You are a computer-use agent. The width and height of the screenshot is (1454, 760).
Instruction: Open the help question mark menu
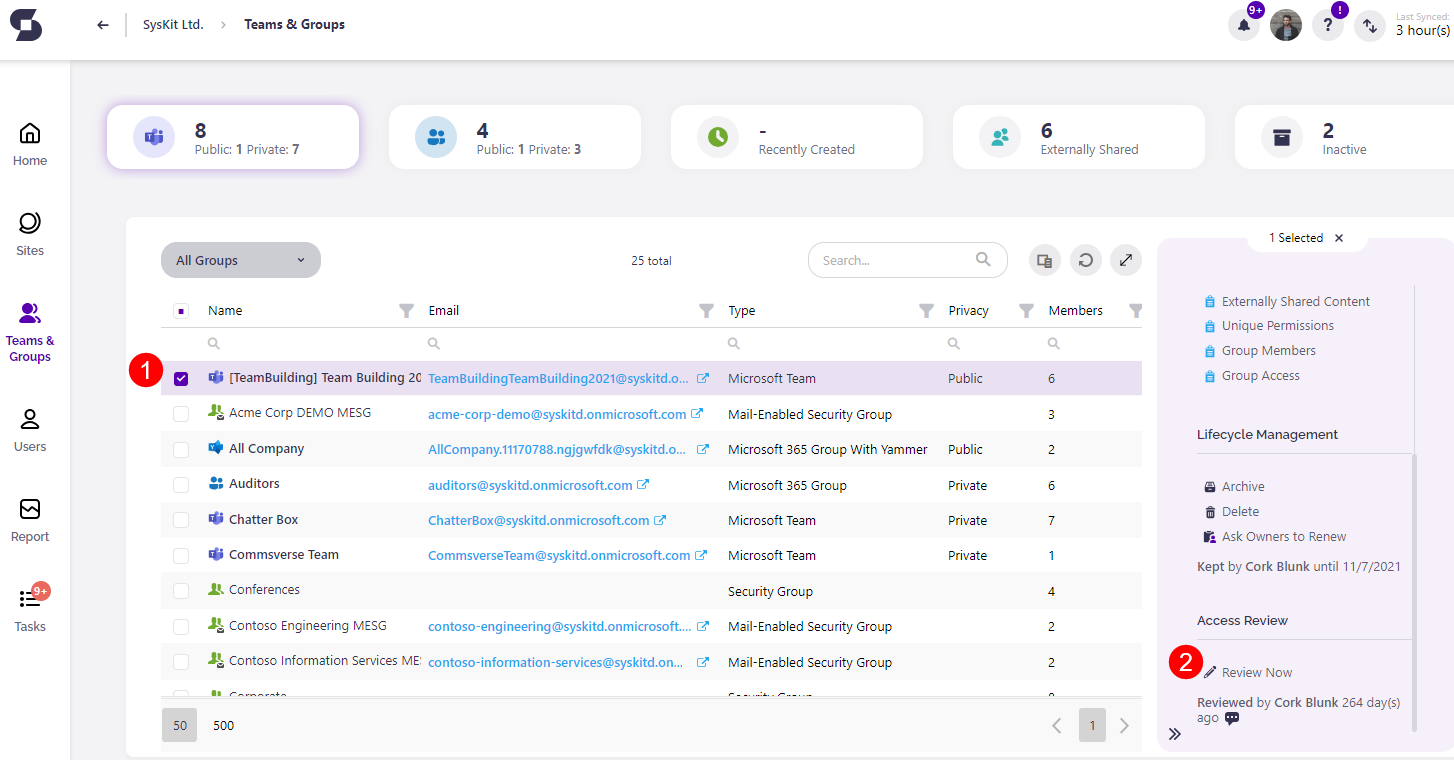pyautogui.click(x=1327, y=25)
